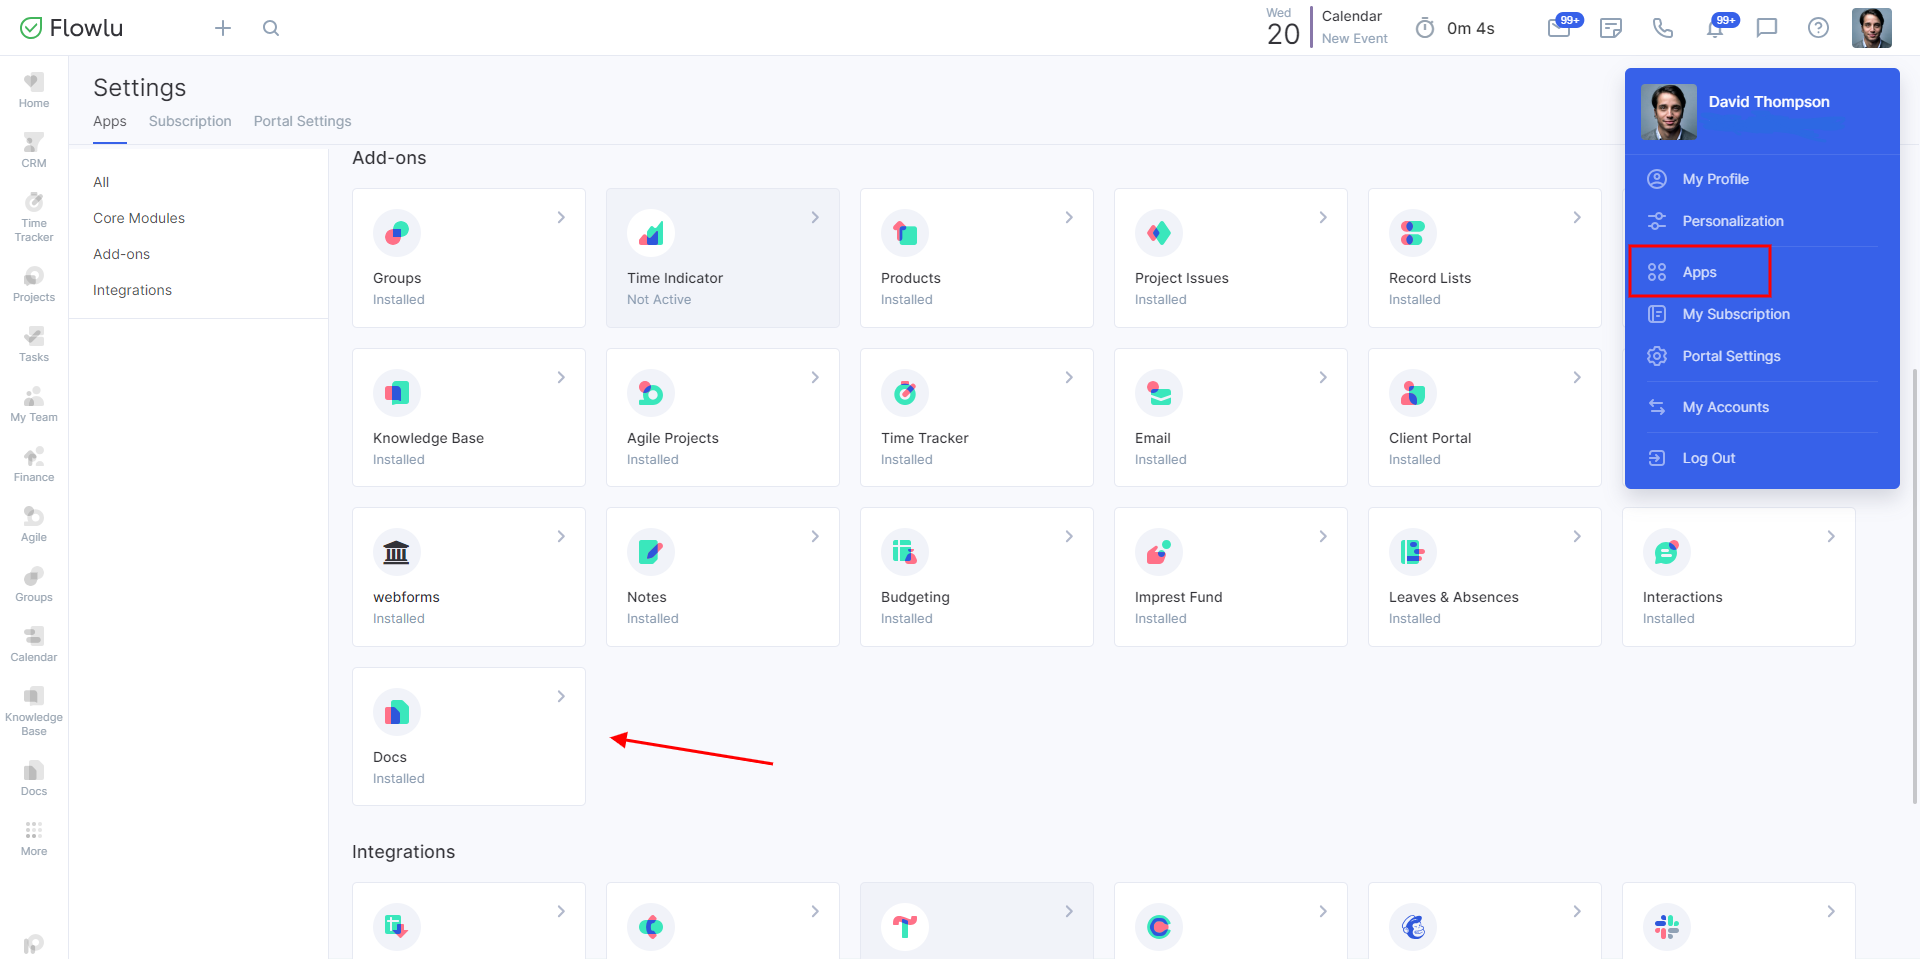Screen dimensions: 1920x959
Task: Expand the Groups add-on card chevron
Action: click(x=561, y=217)
